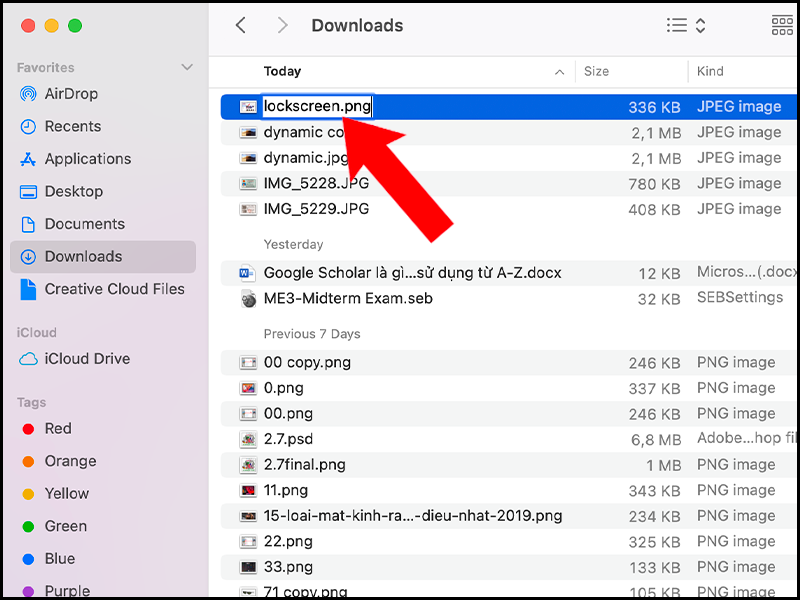Collapse the Favorites sidebar section

186,68
